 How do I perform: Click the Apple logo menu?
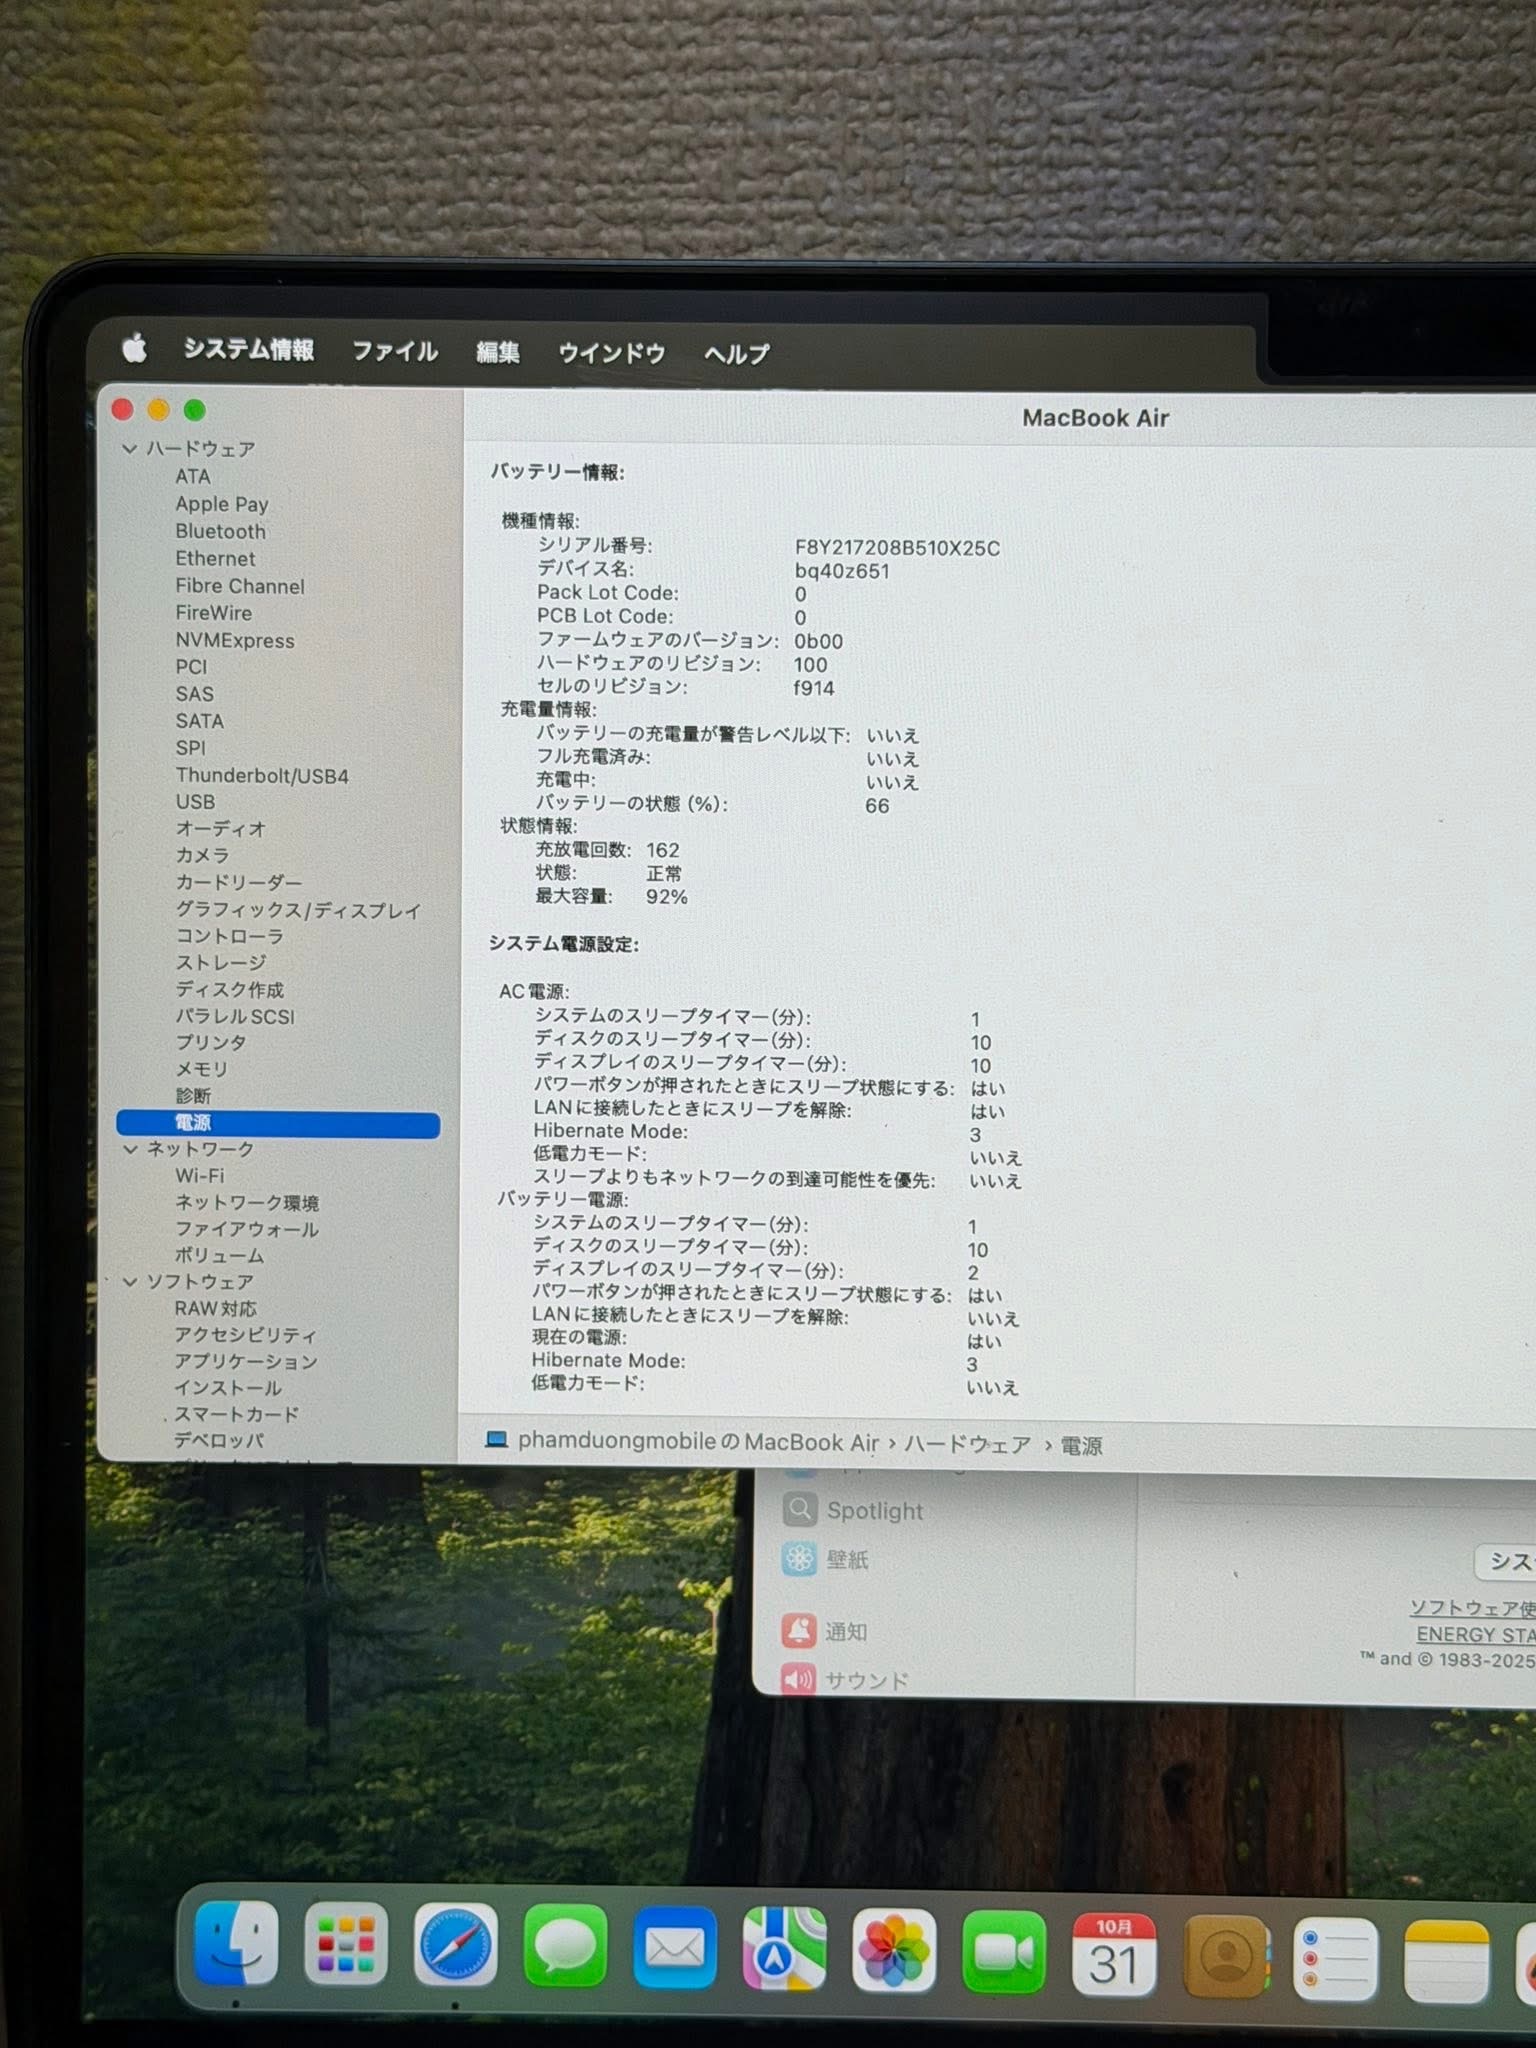point(134,348)
